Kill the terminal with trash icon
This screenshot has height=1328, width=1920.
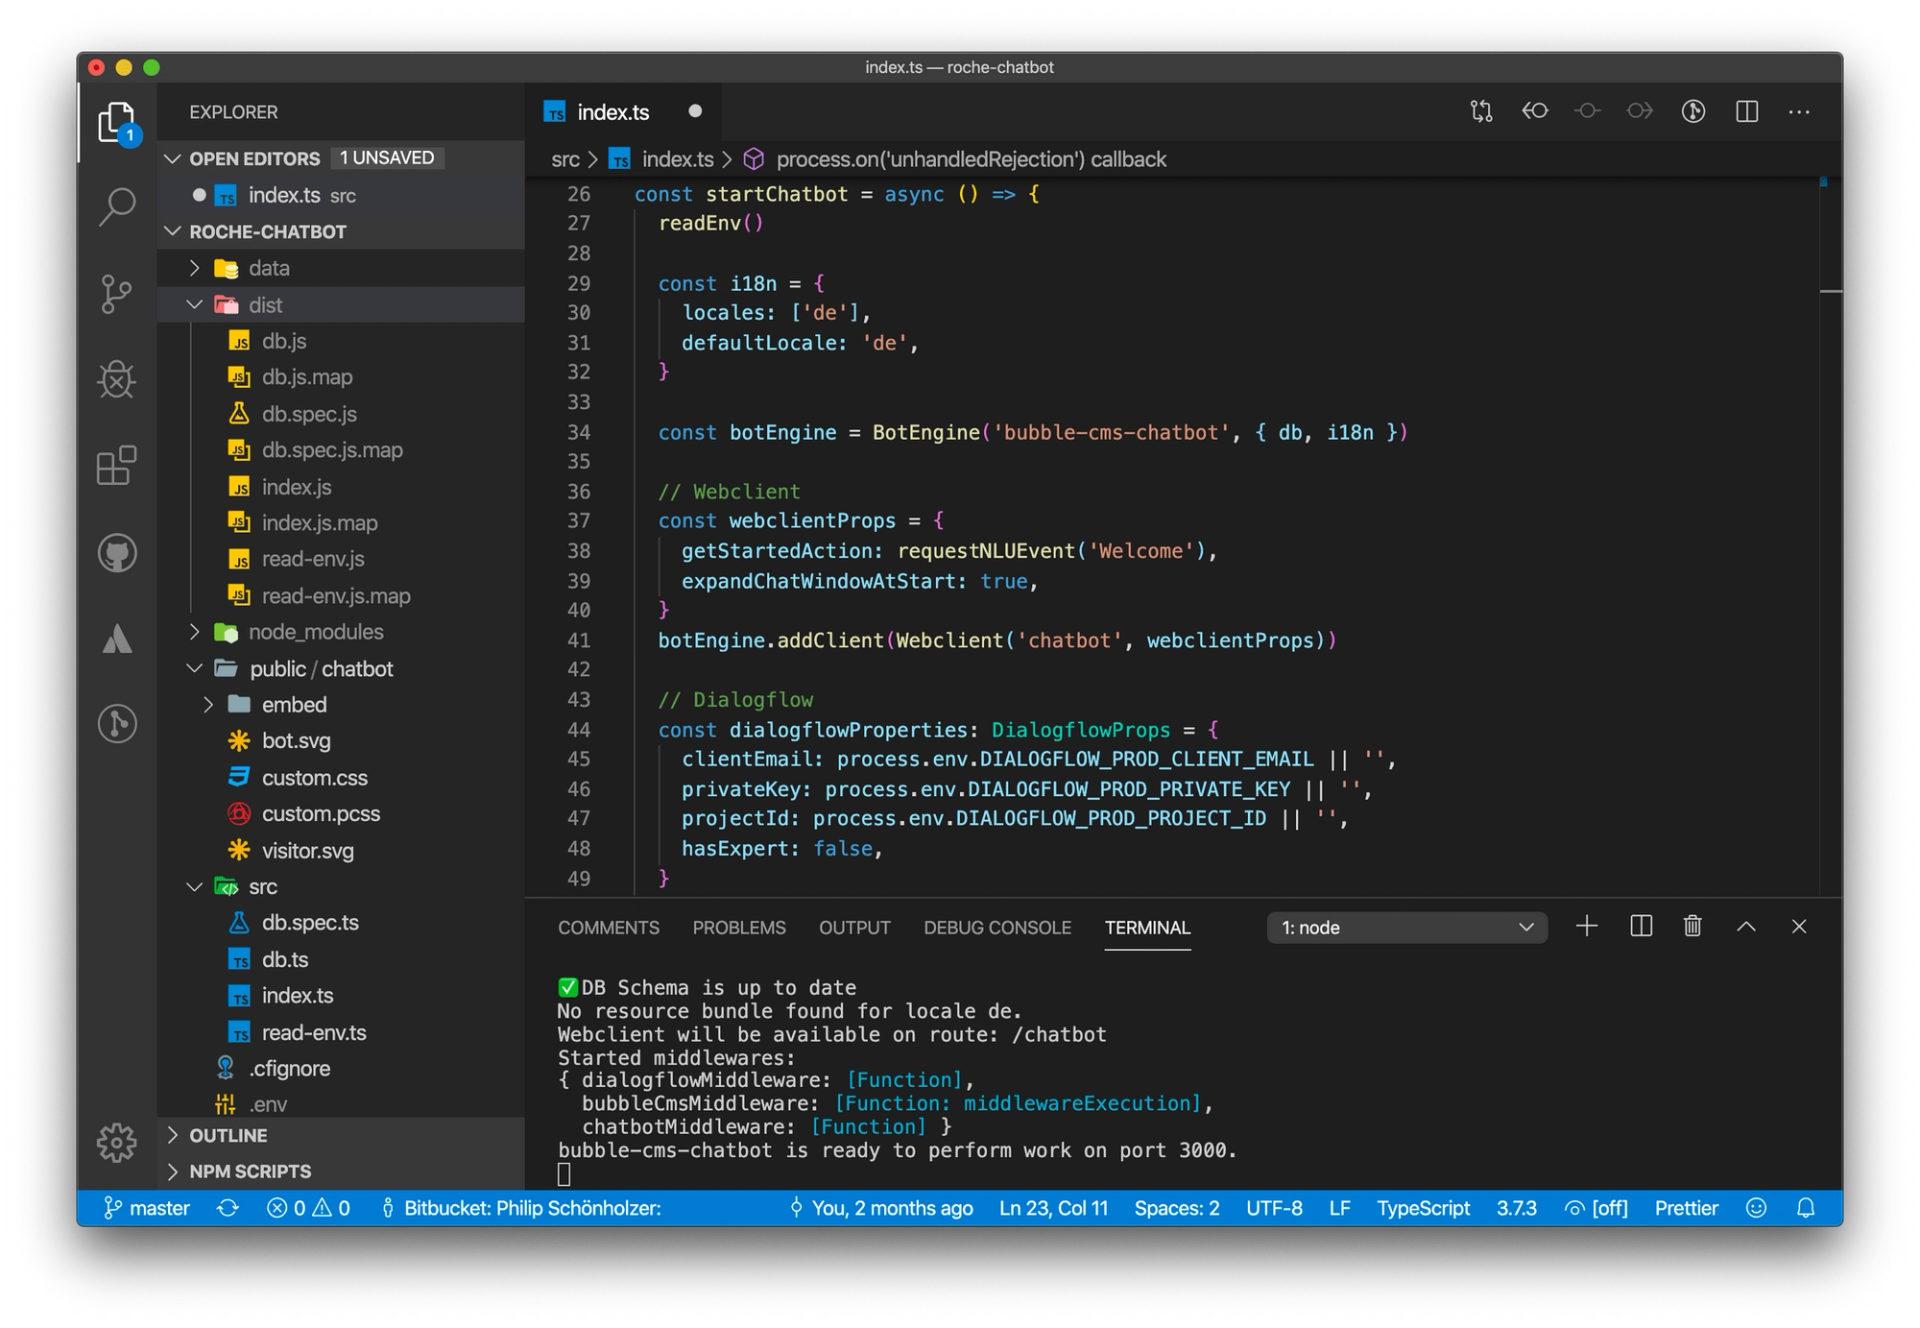[1693, 927]
